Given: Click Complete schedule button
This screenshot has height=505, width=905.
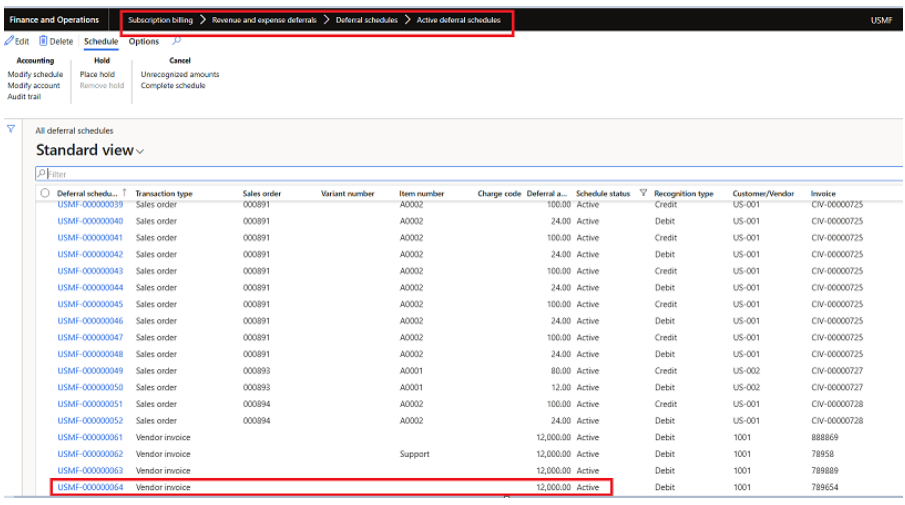Looking at the screenshot, I should [x=173, y=86].
